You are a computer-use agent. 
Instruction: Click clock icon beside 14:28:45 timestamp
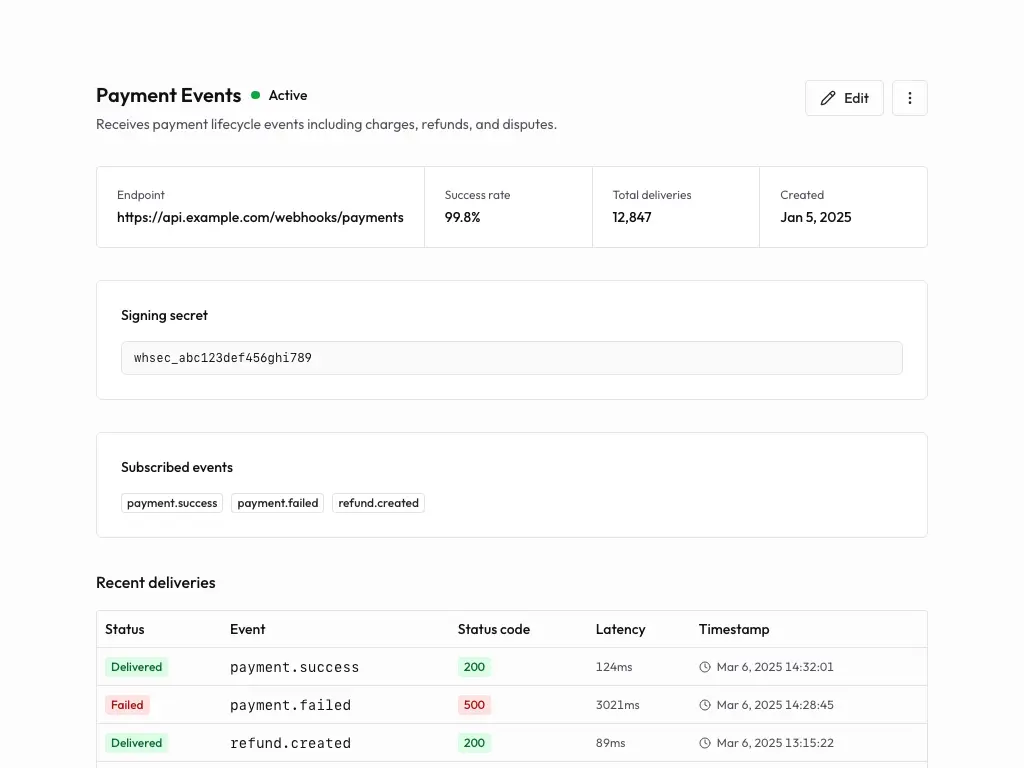pyautogui.click(x=705, y=705)
